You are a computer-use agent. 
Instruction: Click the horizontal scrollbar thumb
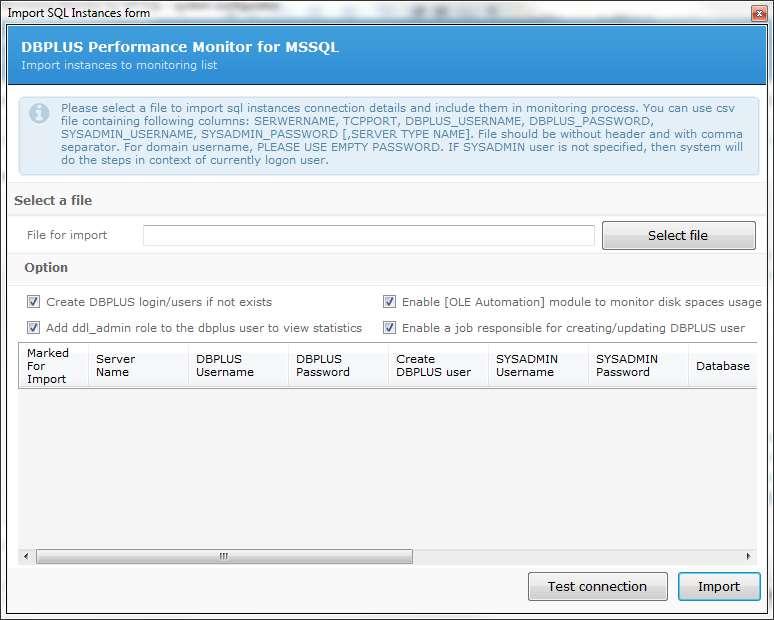coord(224,556)
